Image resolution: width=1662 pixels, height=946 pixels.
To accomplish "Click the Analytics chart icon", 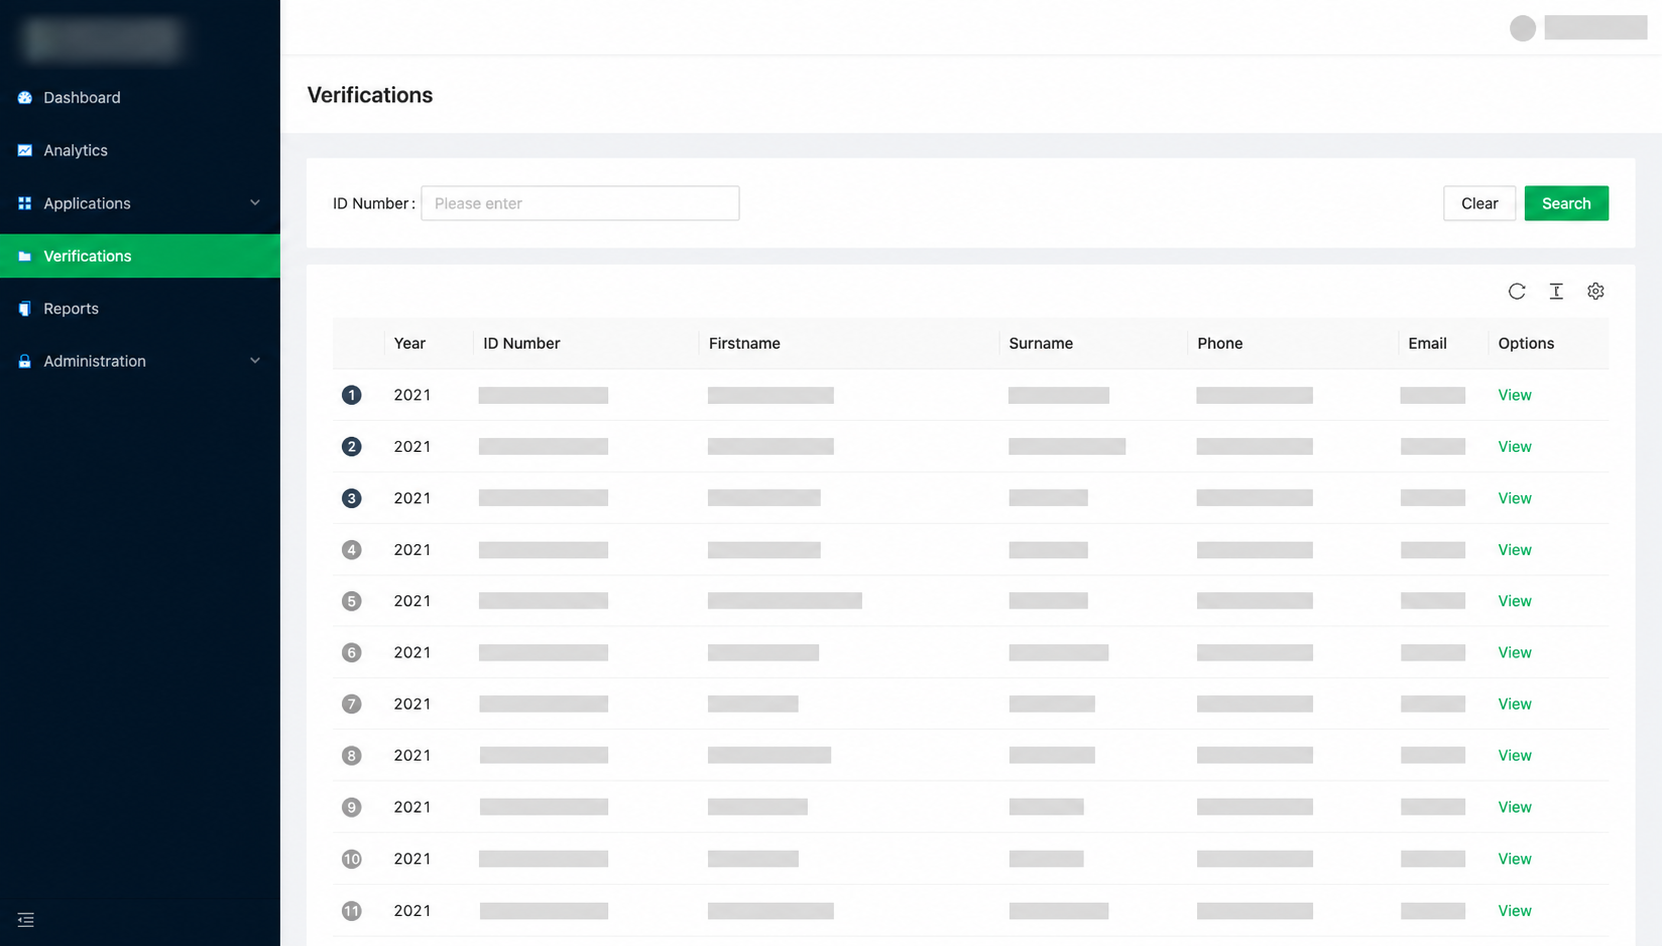I will (25, 151).
